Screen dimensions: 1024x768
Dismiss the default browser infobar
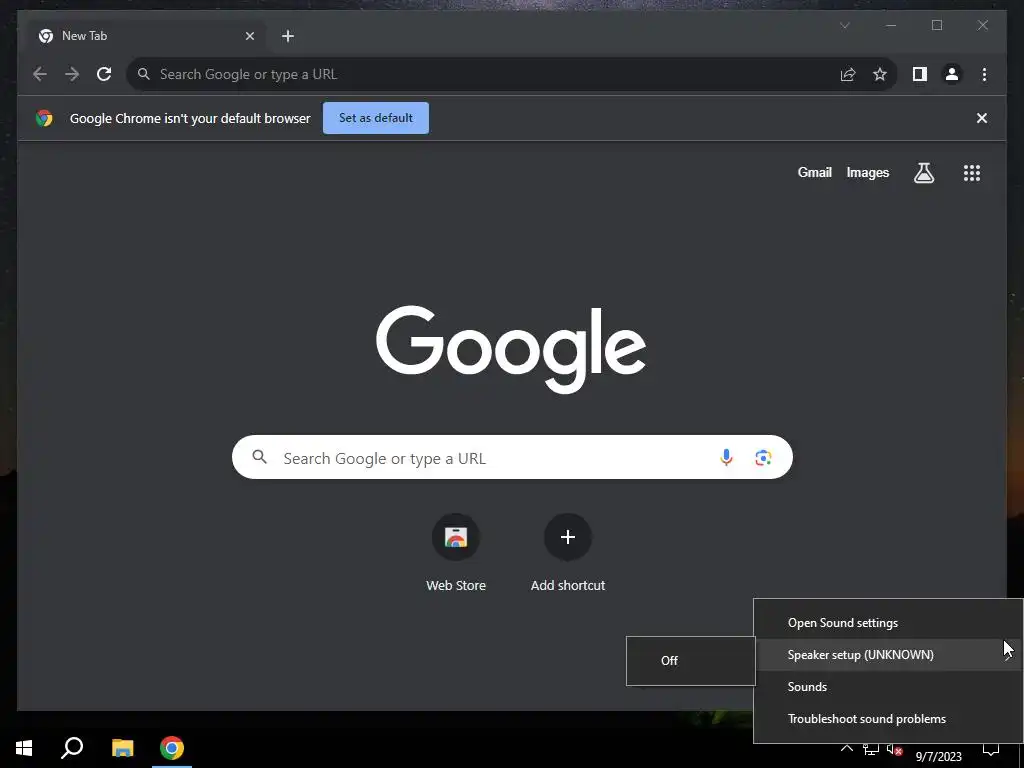982,118
